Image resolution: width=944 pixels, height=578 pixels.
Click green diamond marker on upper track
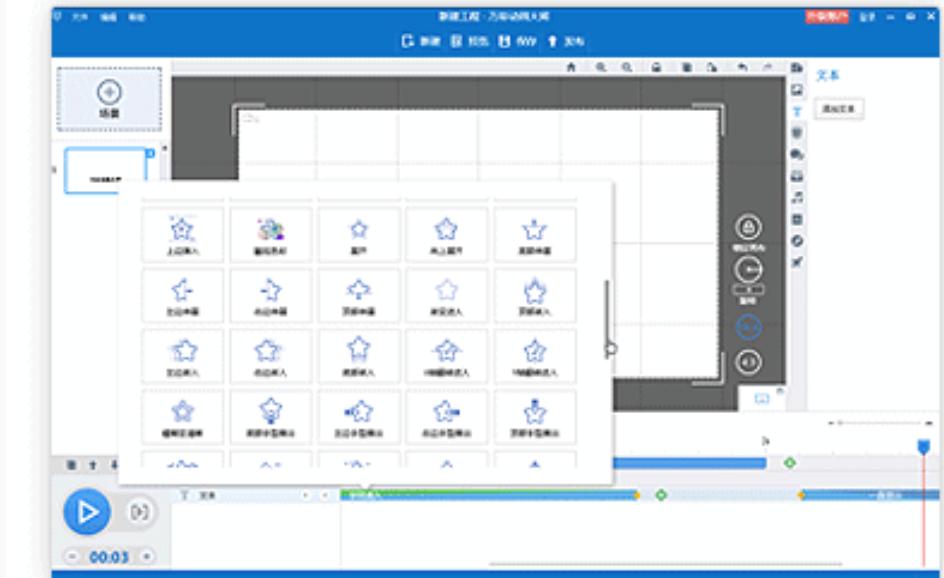tap(790, 463)
